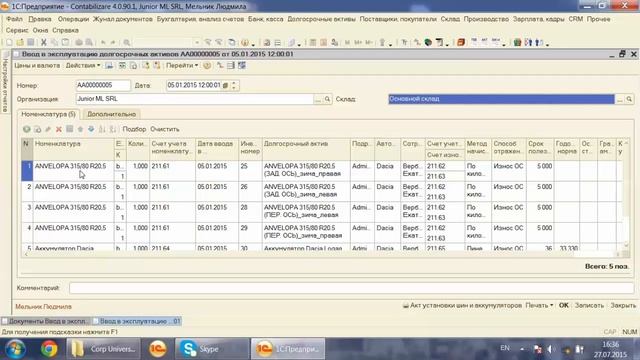Add a new row with the green plus icon
Viewport: 640px width, 360px height.
(27, 129)
